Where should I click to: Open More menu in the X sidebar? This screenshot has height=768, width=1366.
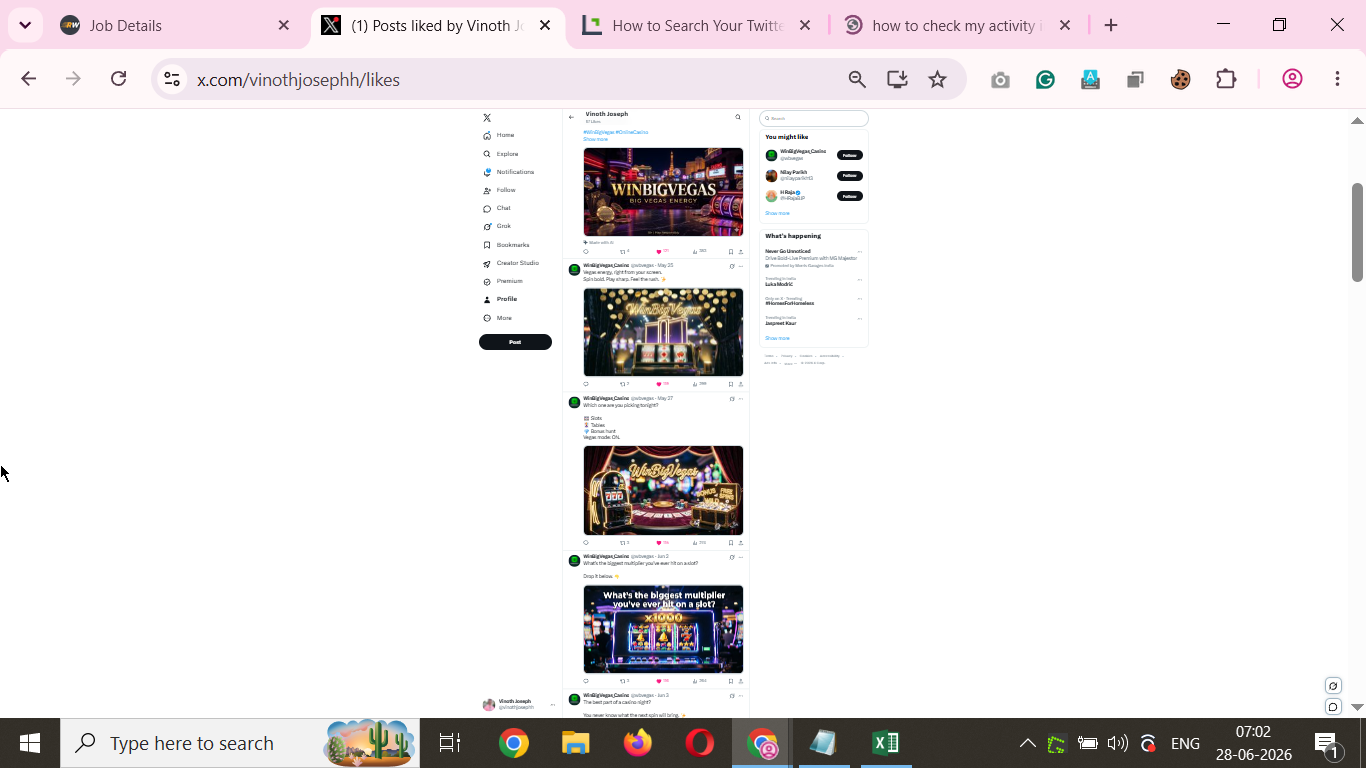[x=498, y=318]
